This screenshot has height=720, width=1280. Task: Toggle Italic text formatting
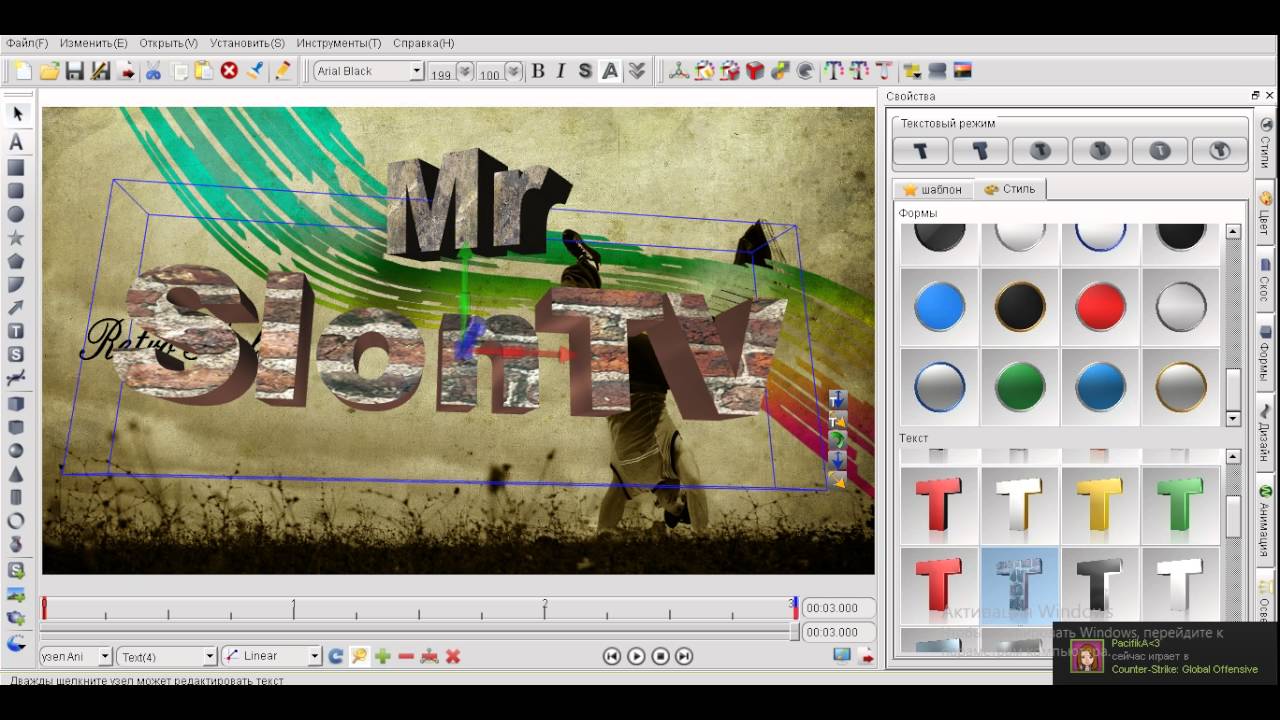[561, 71]
